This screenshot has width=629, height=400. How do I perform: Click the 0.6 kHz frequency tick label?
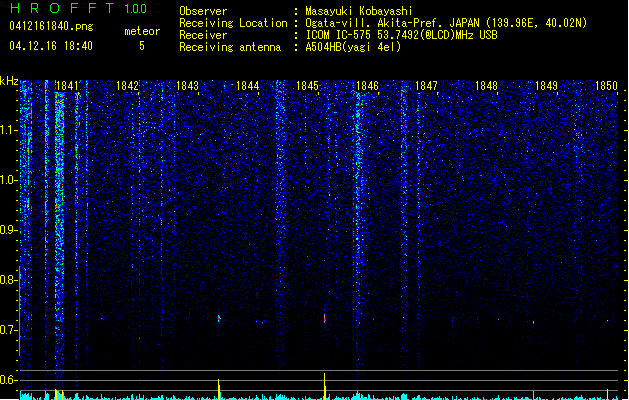[x=9, y=380]
